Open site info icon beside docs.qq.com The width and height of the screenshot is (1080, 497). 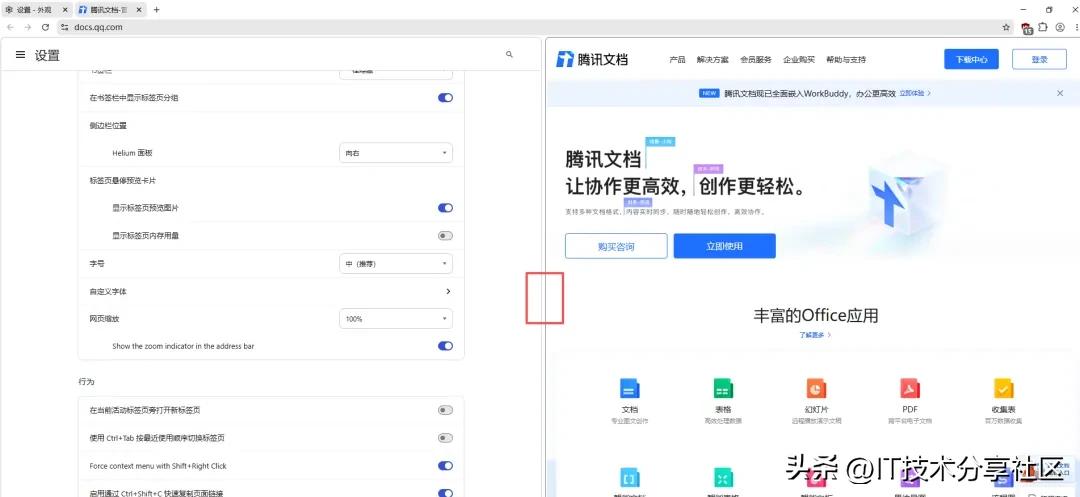(65, 27)
